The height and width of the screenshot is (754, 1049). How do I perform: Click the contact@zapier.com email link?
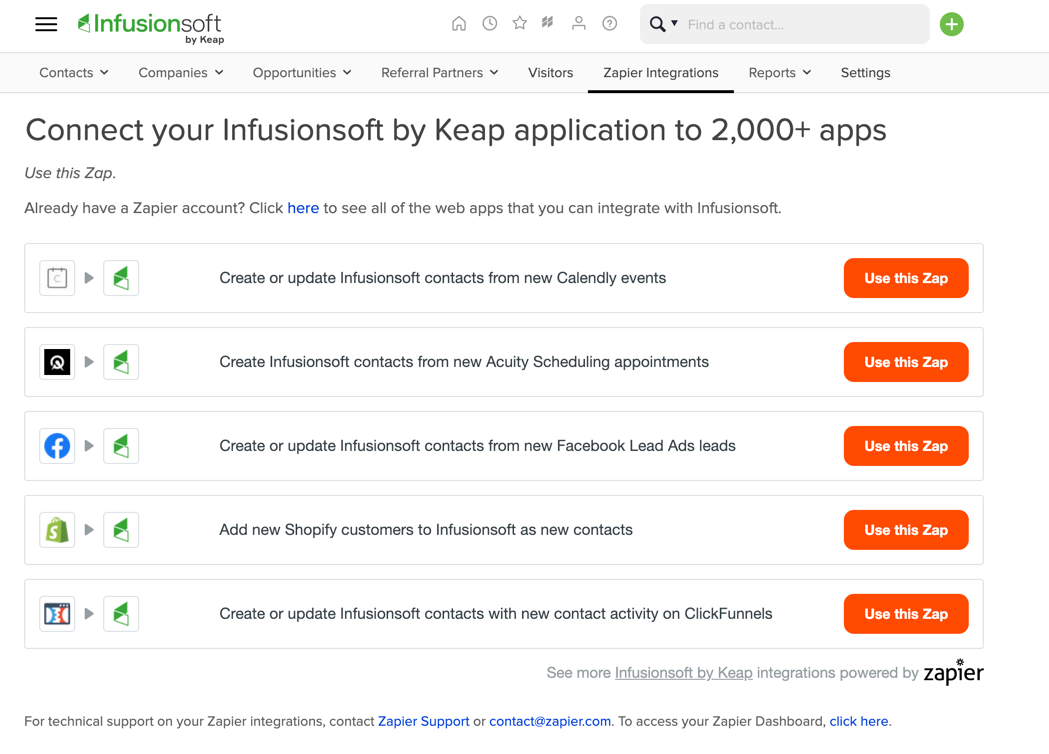[x=550, y=721]
